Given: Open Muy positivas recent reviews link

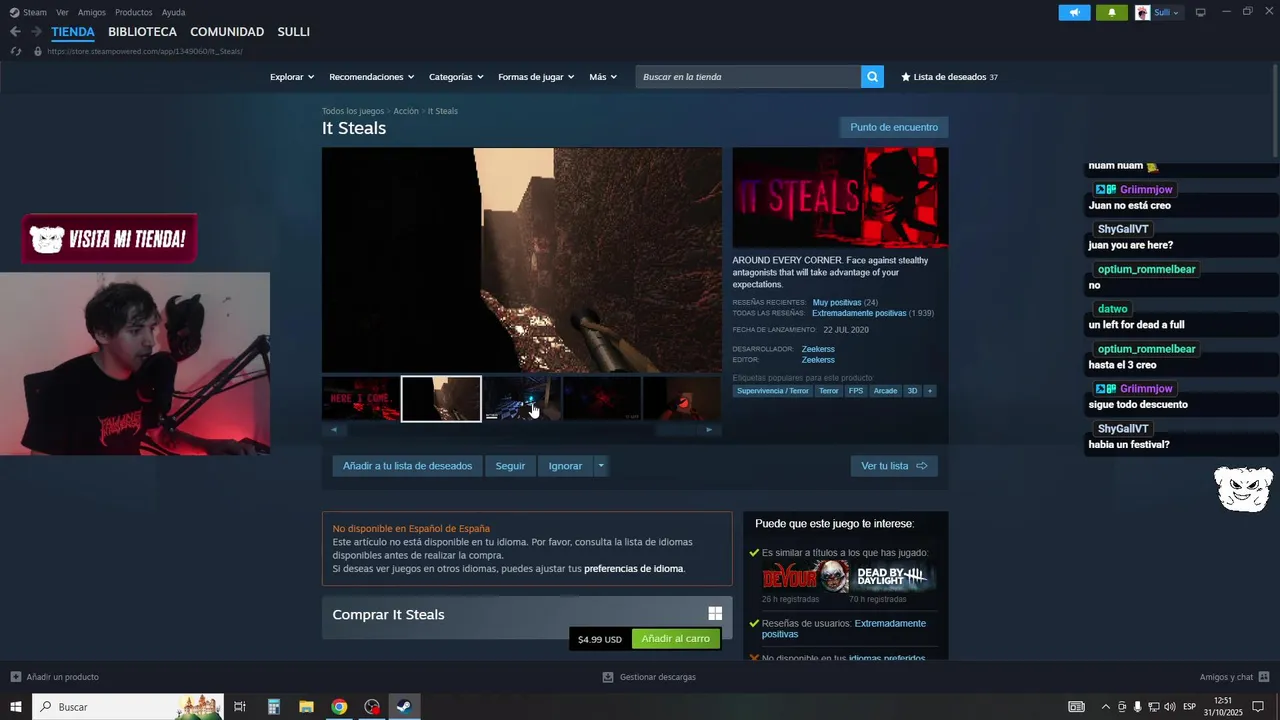Looking at the screenshot, I should coord(837,302).
